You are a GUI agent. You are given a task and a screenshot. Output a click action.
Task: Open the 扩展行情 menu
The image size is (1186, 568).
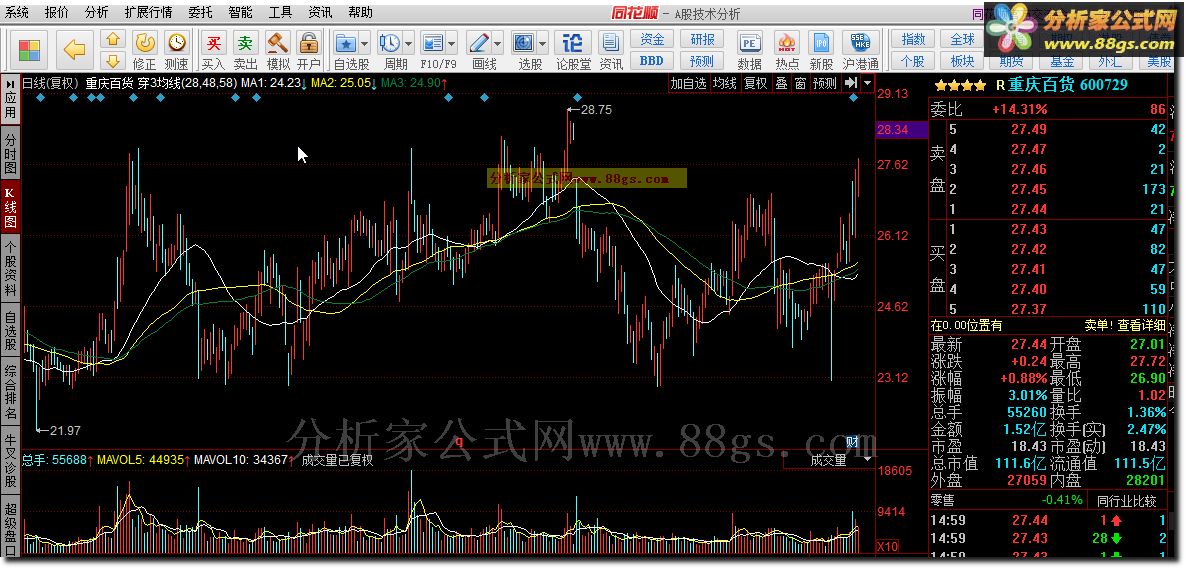point(148,12)
